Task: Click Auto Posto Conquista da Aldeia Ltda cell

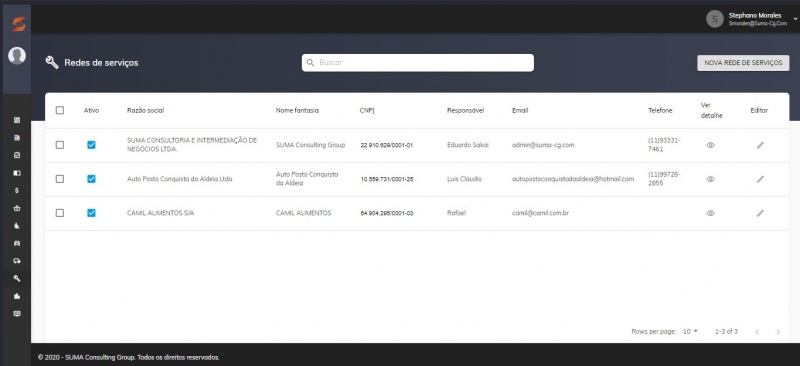Action: [180, 179]
